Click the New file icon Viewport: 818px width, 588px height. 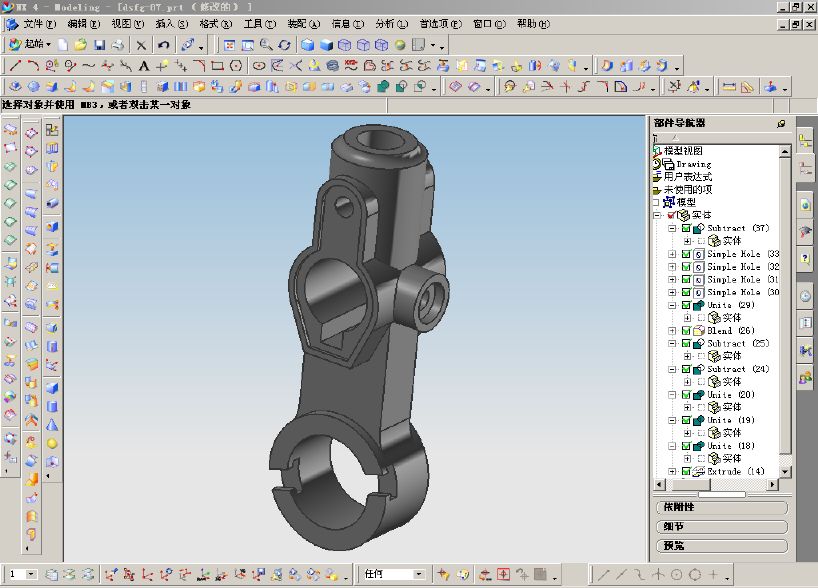pyautogui.click(x=63, y=45)
